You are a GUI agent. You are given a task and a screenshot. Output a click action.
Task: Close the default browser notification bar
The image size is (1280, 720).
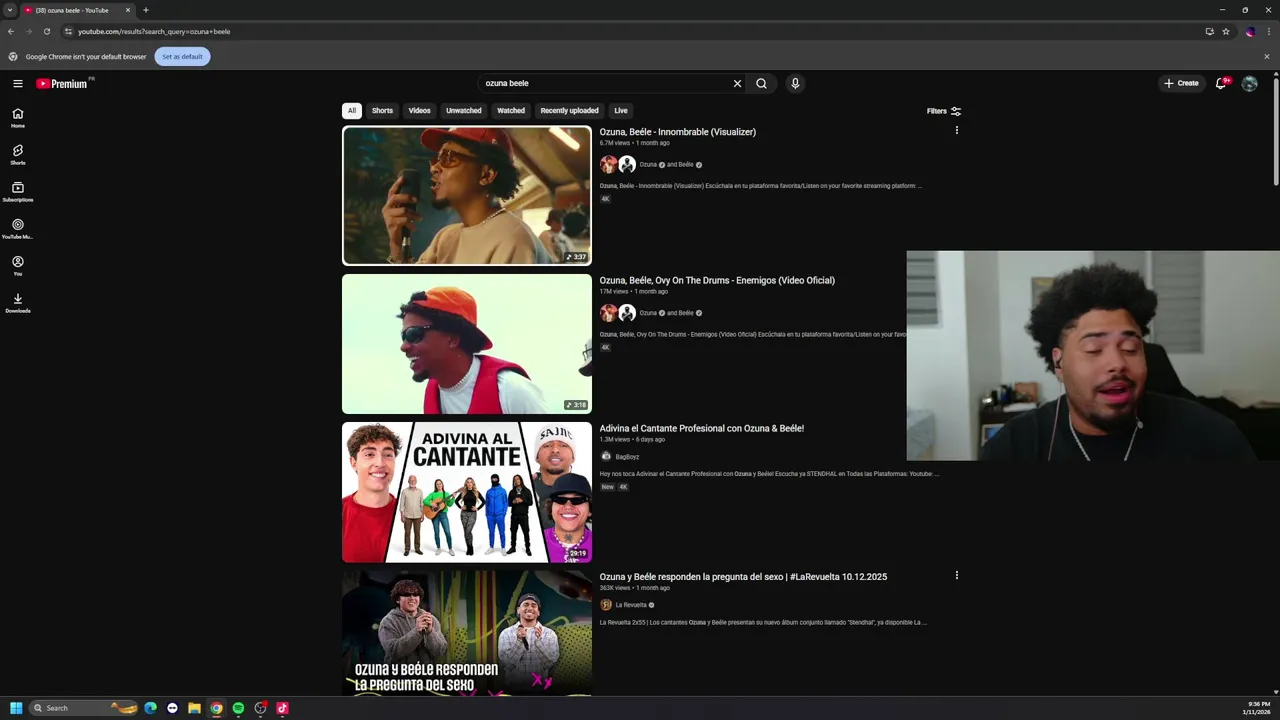[1267, 57]
